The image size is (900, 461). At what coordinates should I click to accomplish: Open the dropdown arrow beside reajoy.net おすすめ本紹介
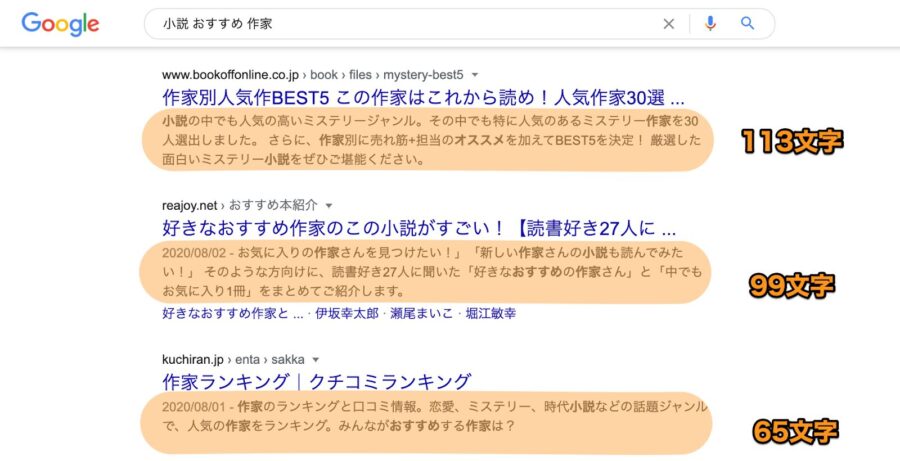(x=329, y=206)
